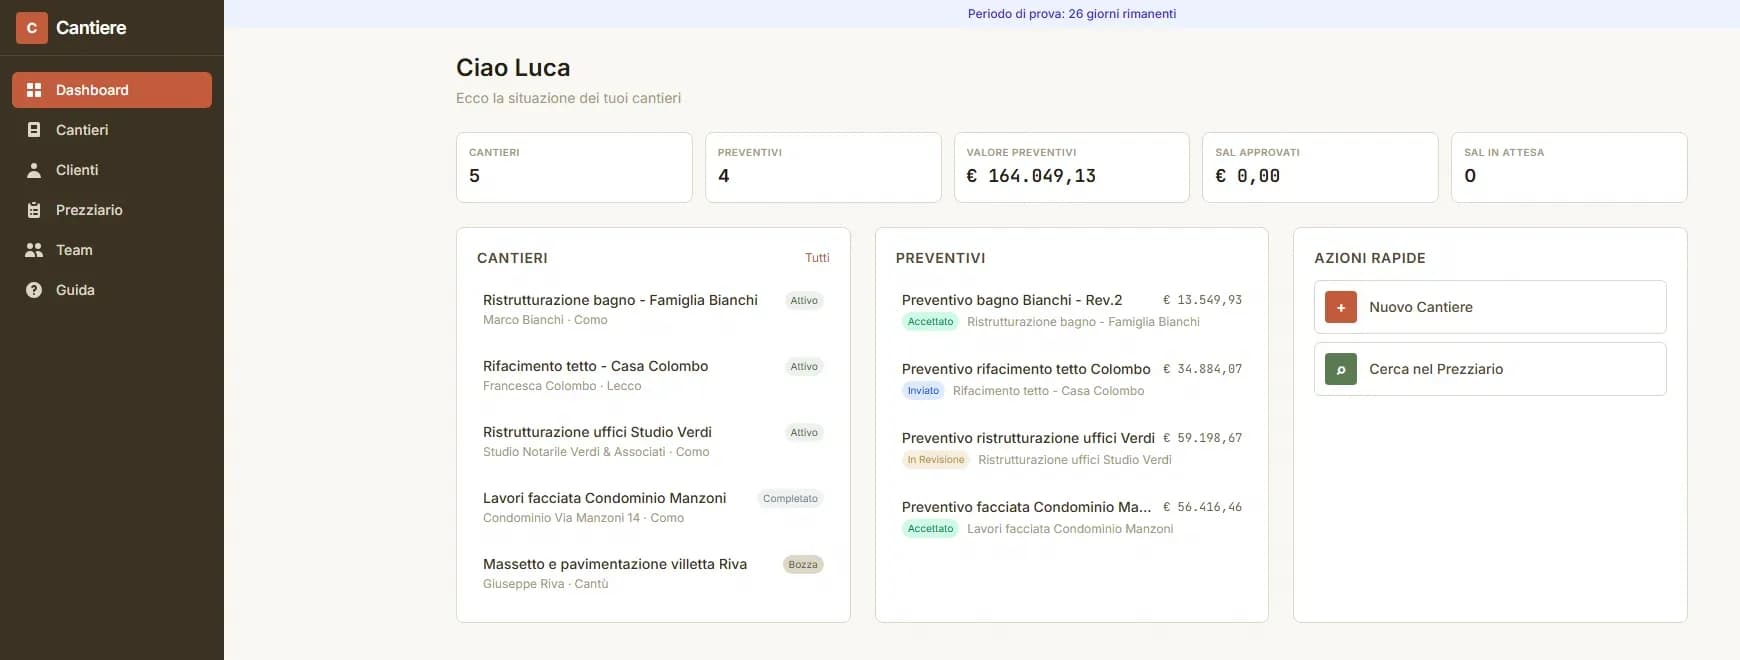The image size is (1740, 660).
Task: Click the Cantieri sidebar icon
Action: (34, 130)
